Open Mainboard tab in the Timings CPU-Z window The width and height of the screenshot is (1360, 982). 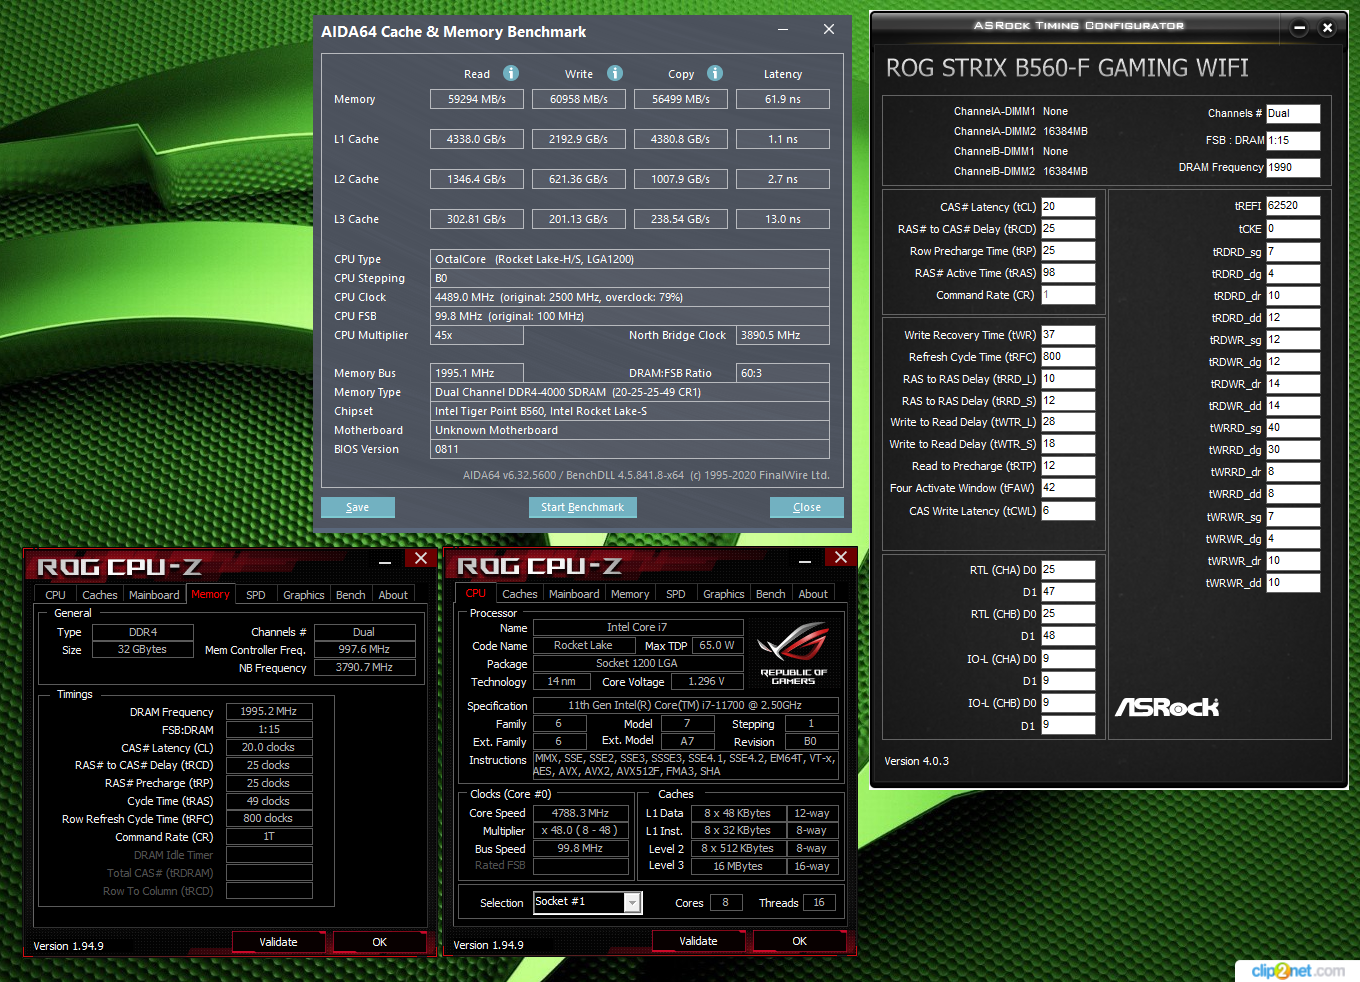tap(154, 595)
